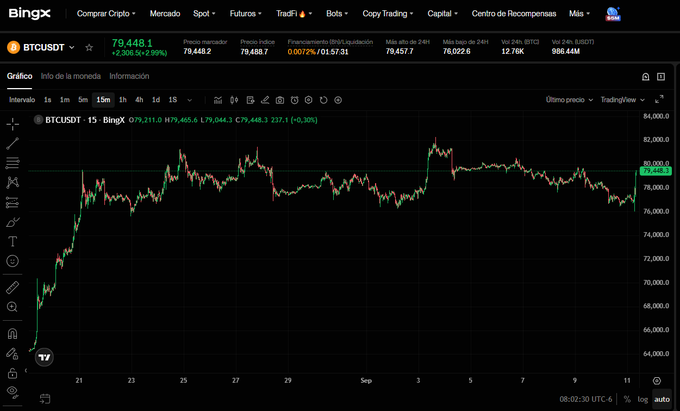This screenshot has height=411, width=680.
Task: Open the Spot menu
Action: coord(204,13)
